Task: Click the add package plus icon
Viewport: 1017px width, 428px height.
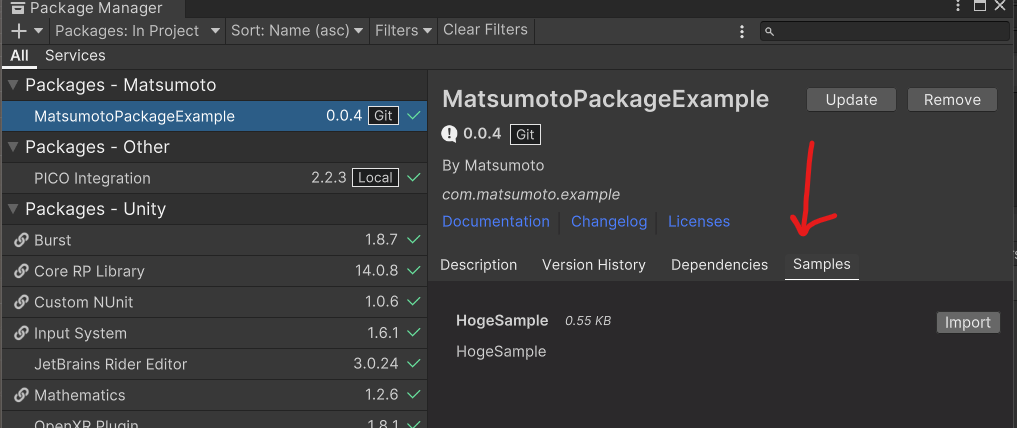Action: click(x=18, y=31)
